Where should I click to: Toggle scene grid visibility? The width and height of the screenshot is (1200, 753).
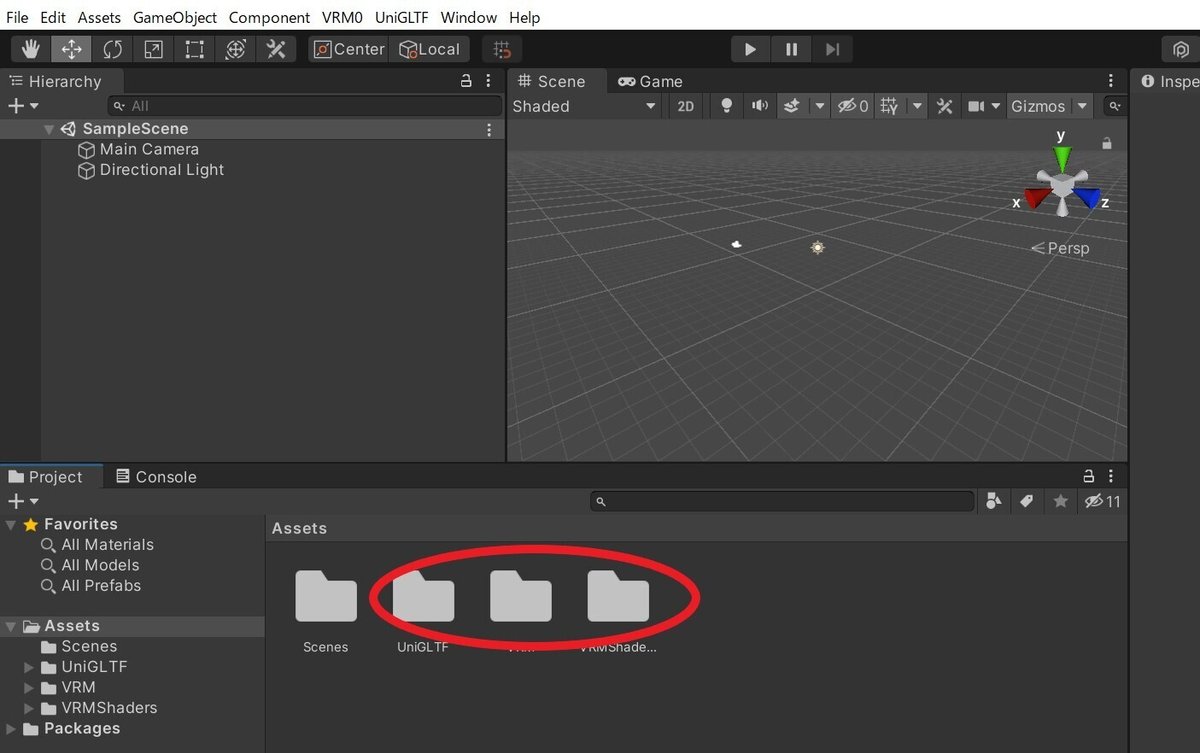[x=889, y=106]
